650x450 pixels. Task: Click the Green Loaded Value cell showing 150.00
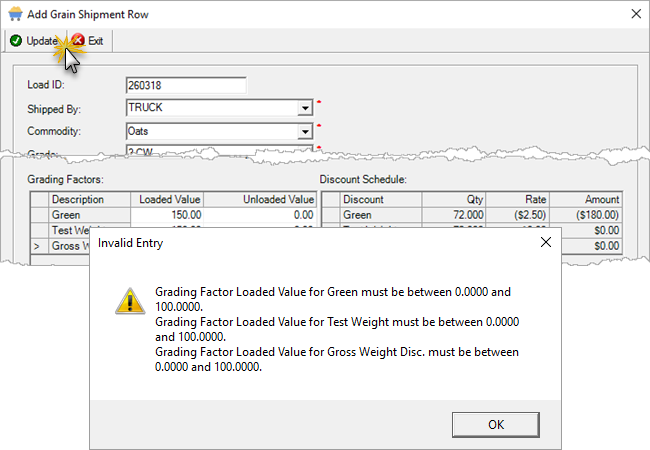pos(167,215)
